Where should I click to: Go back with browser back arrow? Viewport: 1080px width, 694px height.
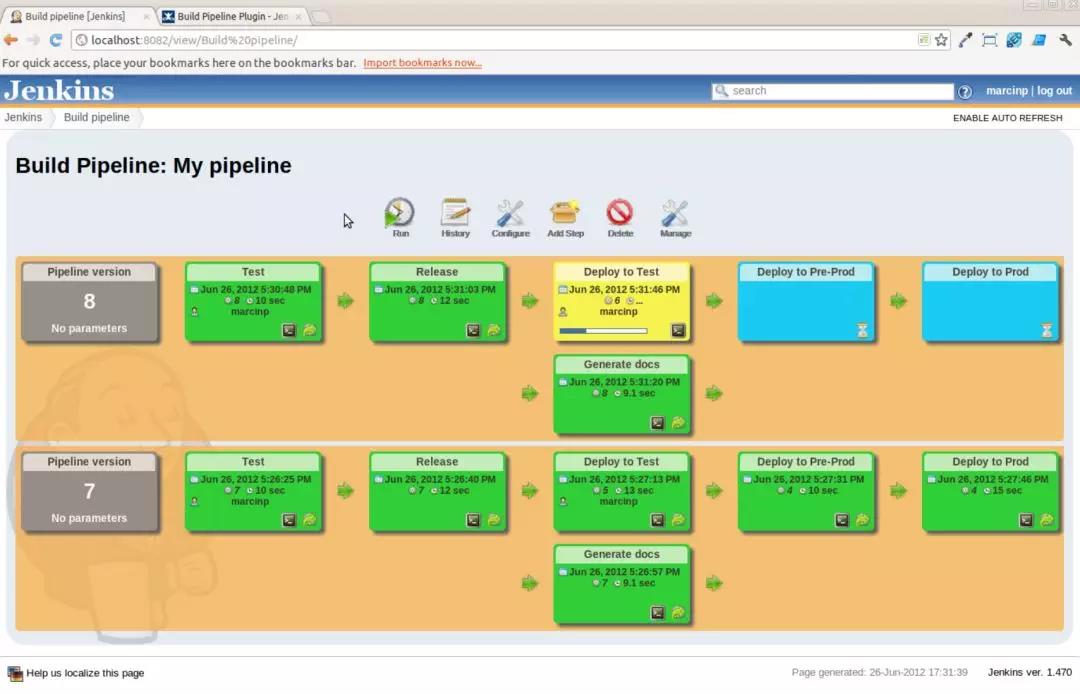(11, 40)
